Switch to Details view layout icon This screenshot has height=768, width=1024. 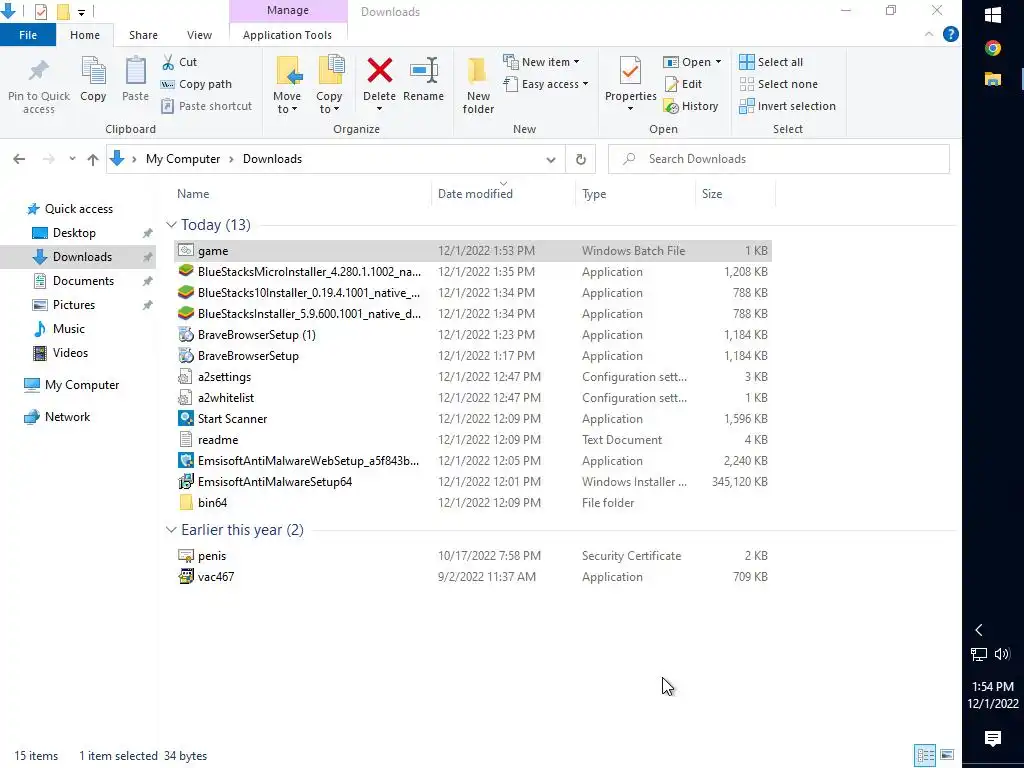point(925,756)
